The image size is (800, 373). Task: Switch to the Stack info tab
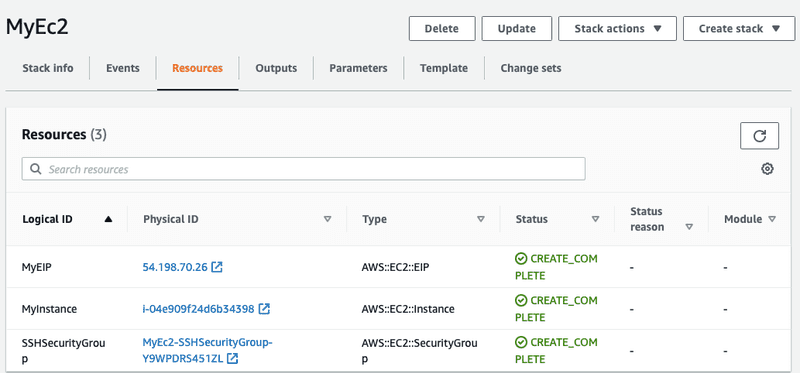tap(47, 68)
